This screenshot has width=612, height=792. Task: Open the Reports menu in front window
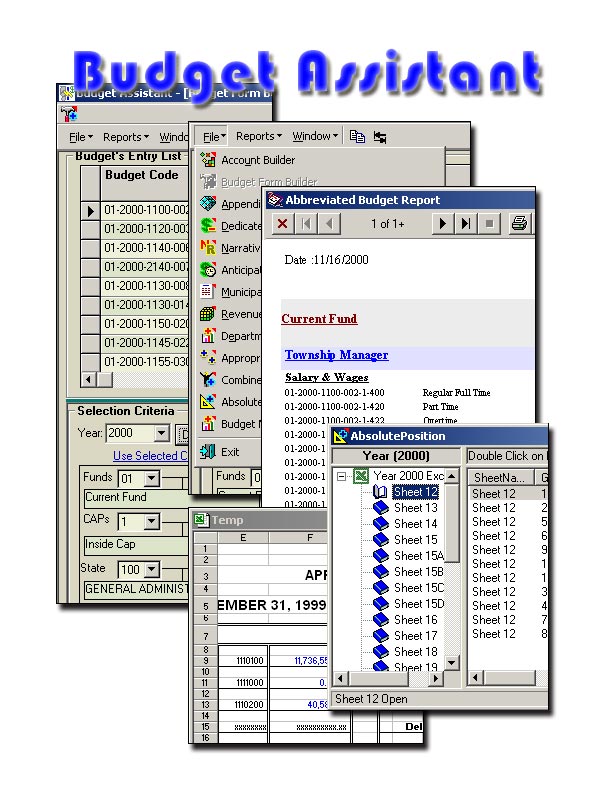pos(259,136)
